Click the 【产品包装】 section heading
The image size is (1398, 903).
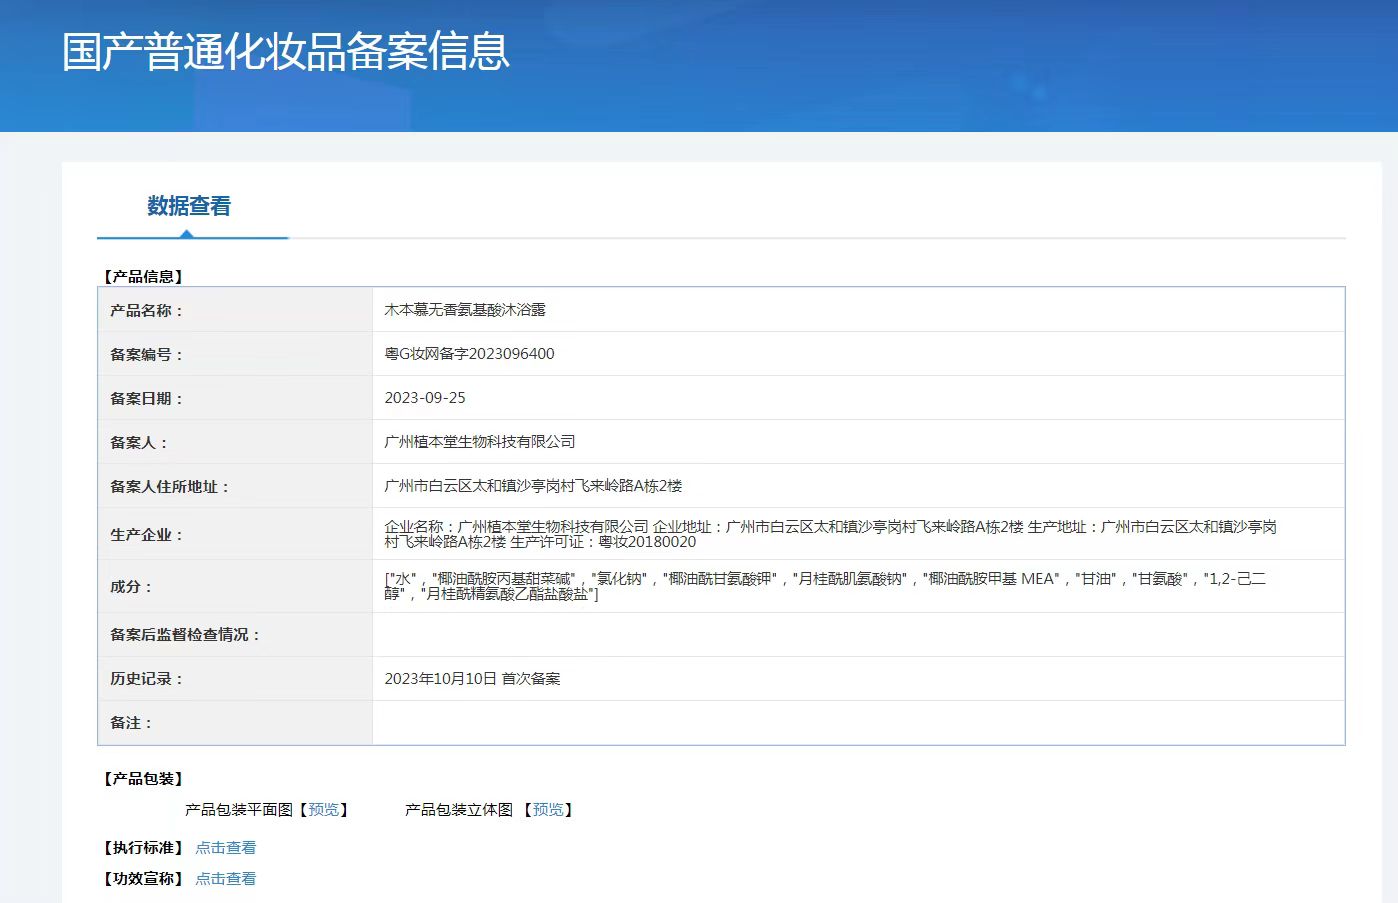143,779
